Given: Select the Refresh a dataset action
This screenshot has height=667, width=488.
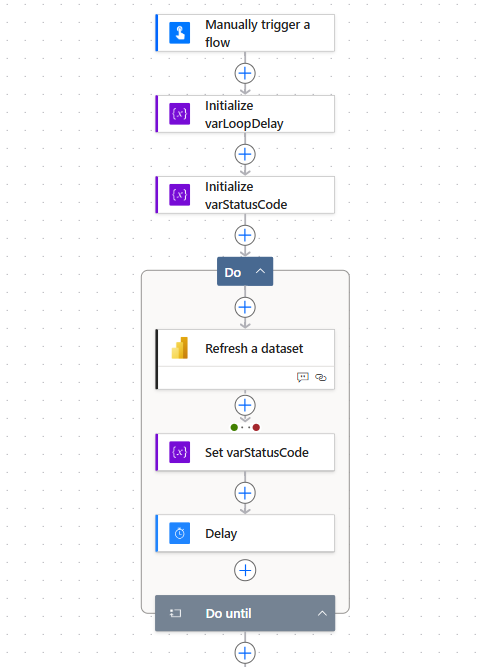Looking at the screenshot, I should pos(245,359).
